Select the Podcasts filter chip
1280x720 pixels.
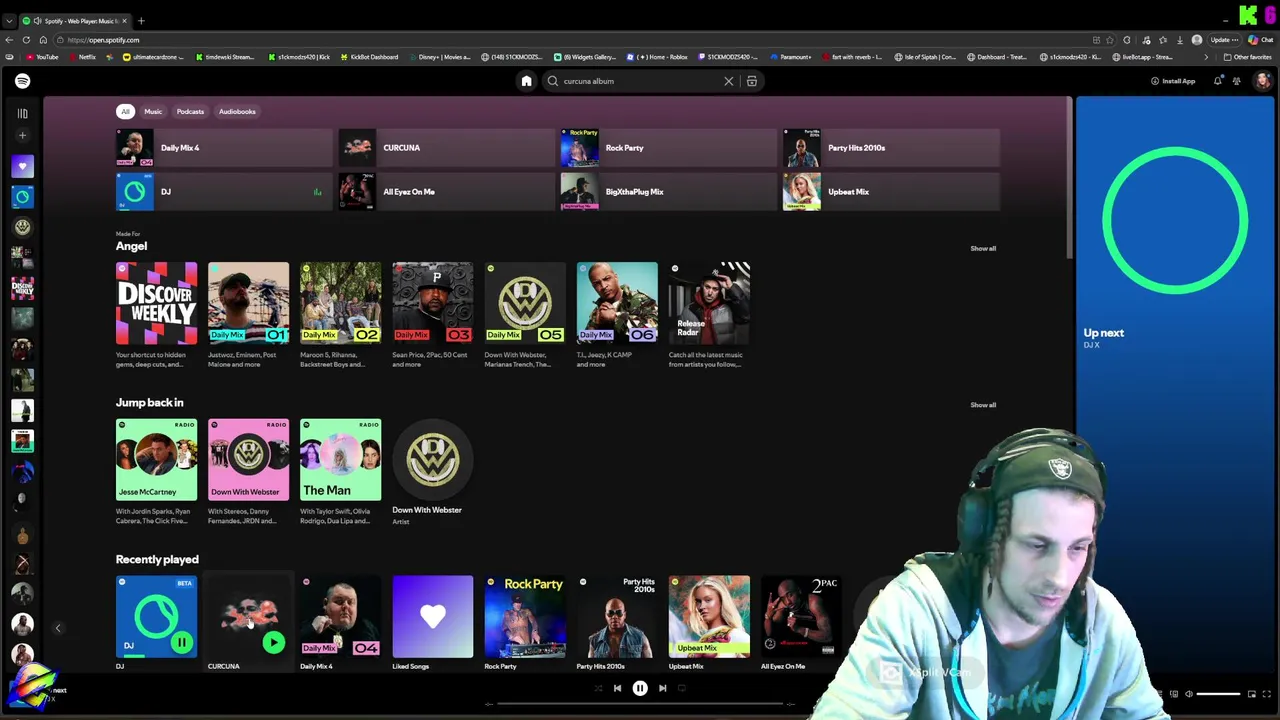(x=190, y=111)
